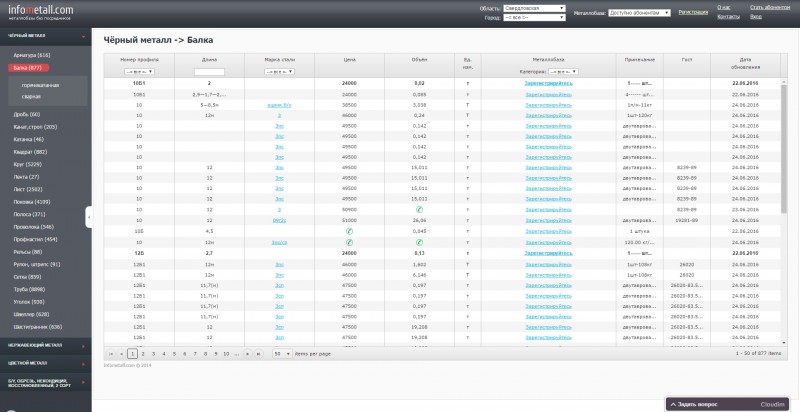Open Квадрат (882) category
This screenshot has height=412, width=800.
(30, 152)
